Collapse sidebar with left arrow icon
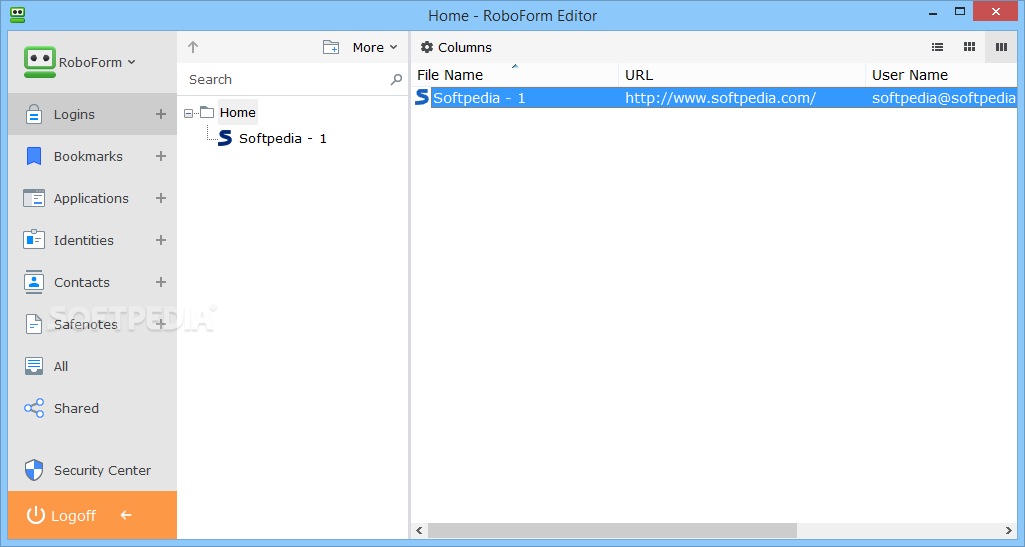 (126, 515)
